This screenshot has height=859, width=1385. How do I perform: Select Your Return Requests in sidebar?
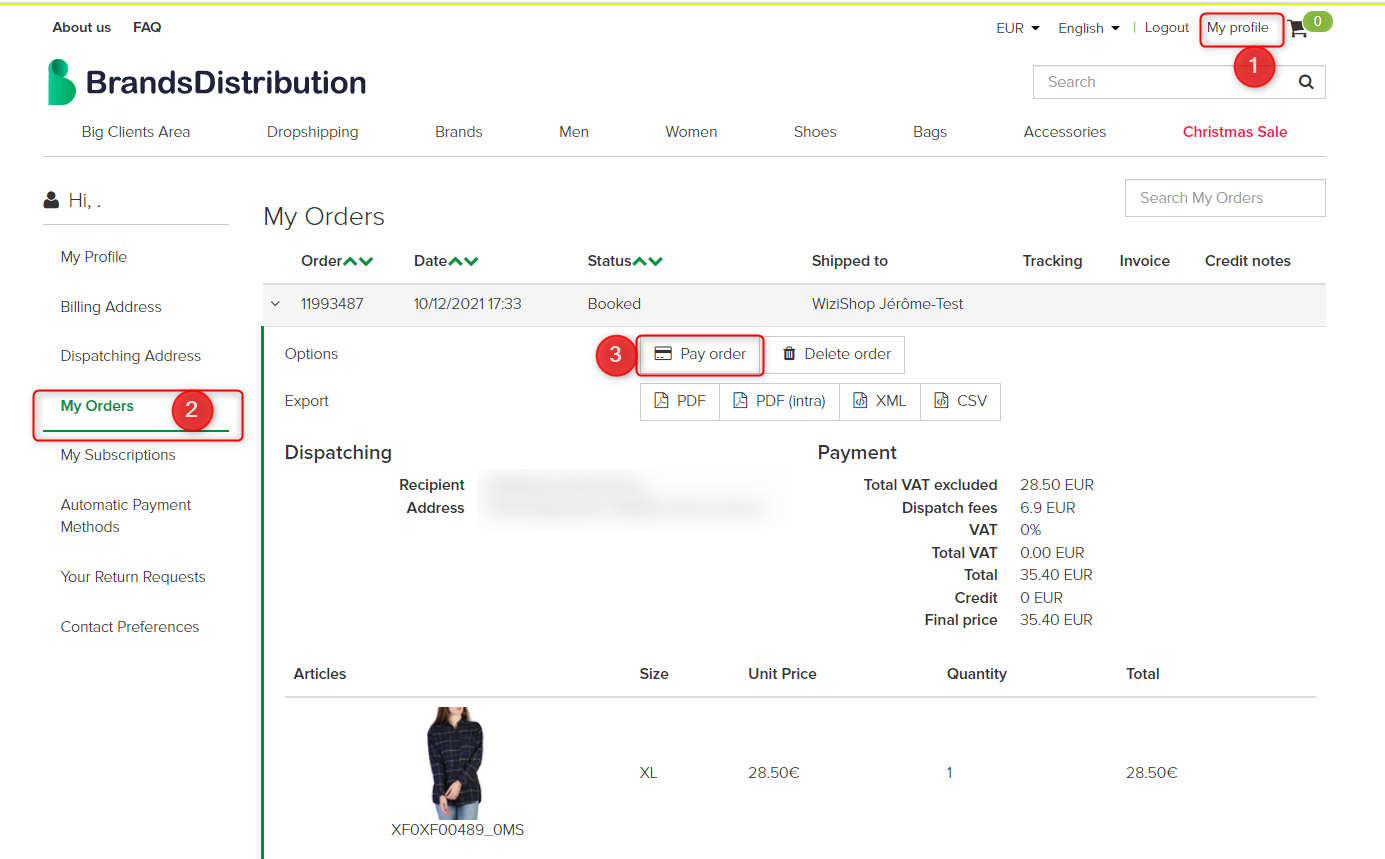pyautogui.click(x=133, y=577)
